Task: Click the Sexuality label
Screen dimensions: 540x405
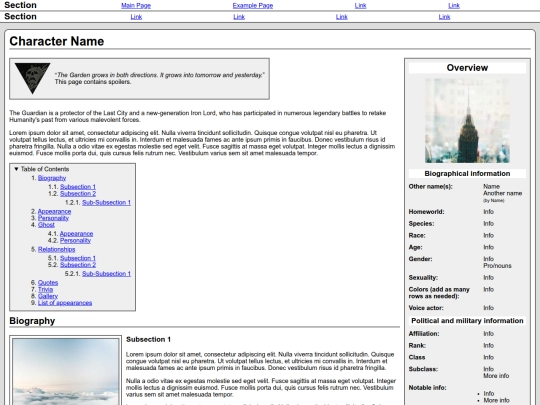Action: click(x=423, y=278)
